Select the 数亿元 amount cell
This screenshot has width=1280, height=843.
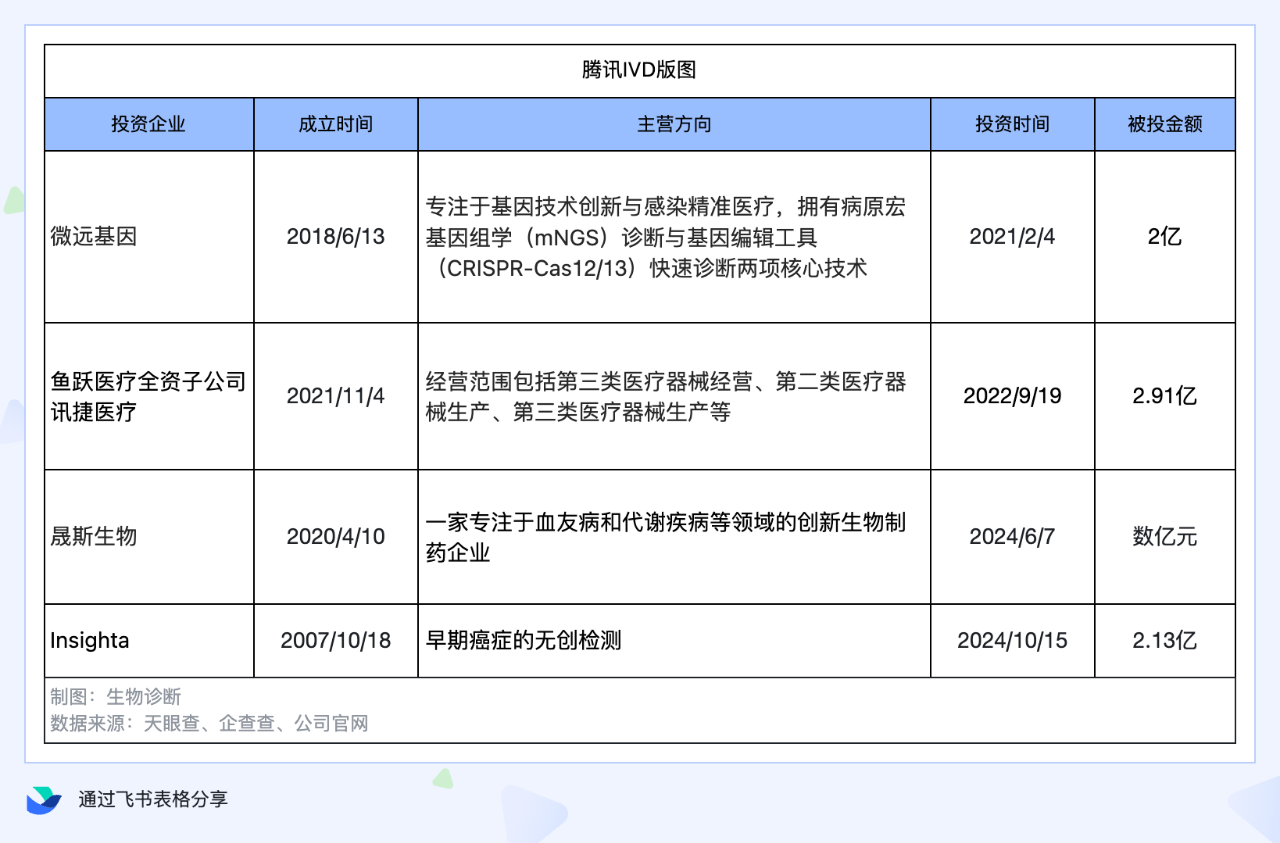[1164, 537]
